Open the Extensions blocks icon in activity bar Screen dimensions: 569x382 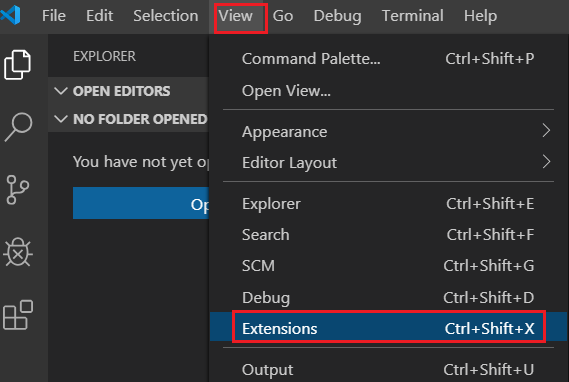coord(18,315)
